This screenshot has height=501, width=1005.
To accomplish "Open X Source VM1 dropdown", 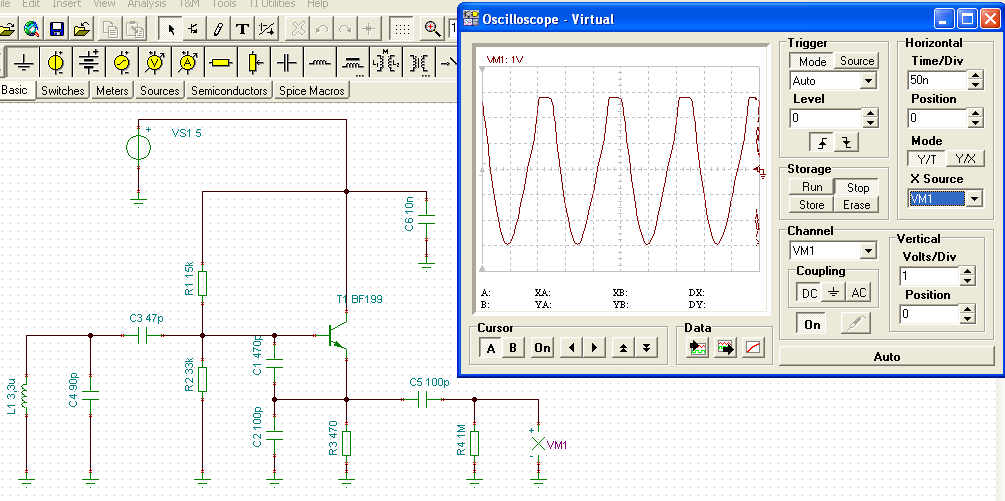I will click(x=974, y=199).
